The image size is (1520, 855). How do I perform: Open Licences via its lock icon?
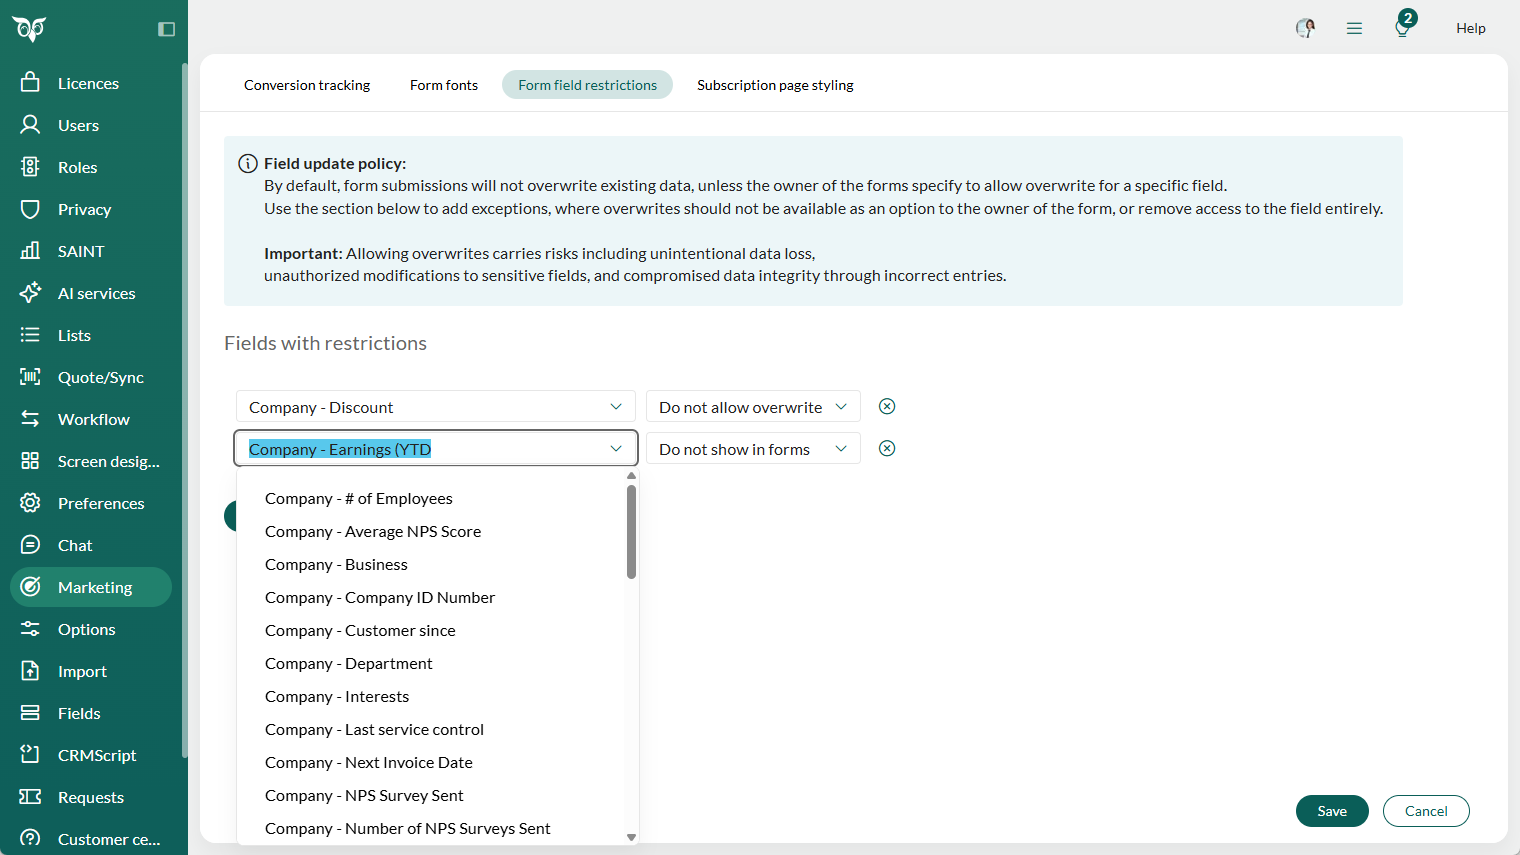pyautogui.click(x=30, y=82)
